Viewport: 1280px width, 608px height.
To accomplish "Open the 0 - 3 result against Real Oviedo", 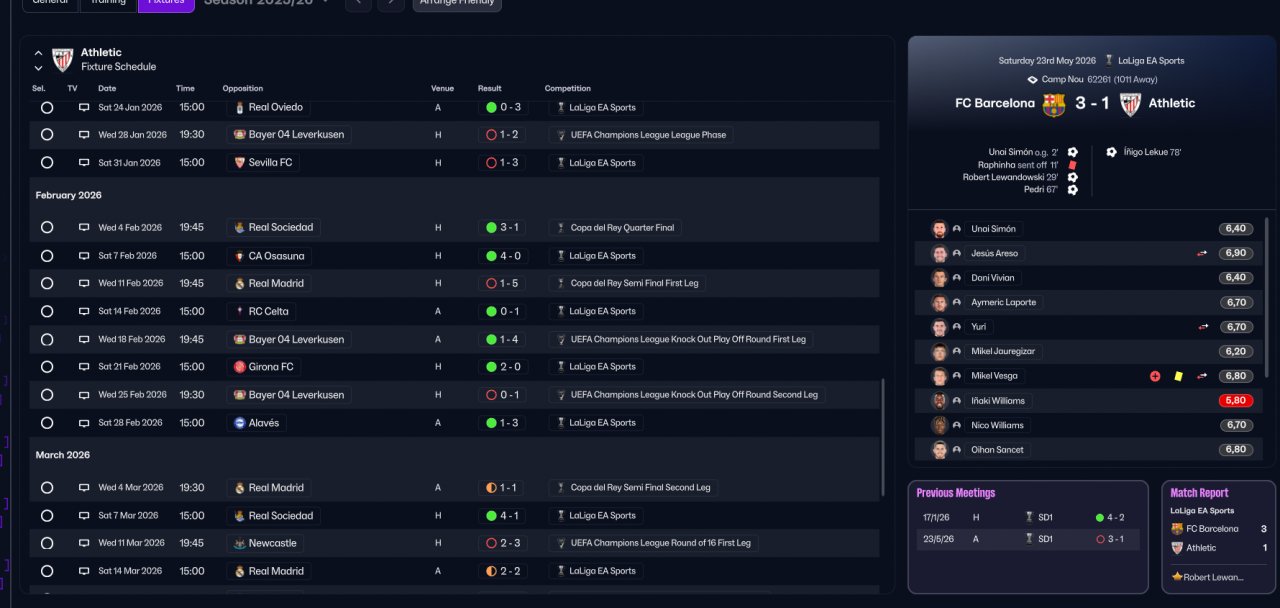I will point(503,107).
